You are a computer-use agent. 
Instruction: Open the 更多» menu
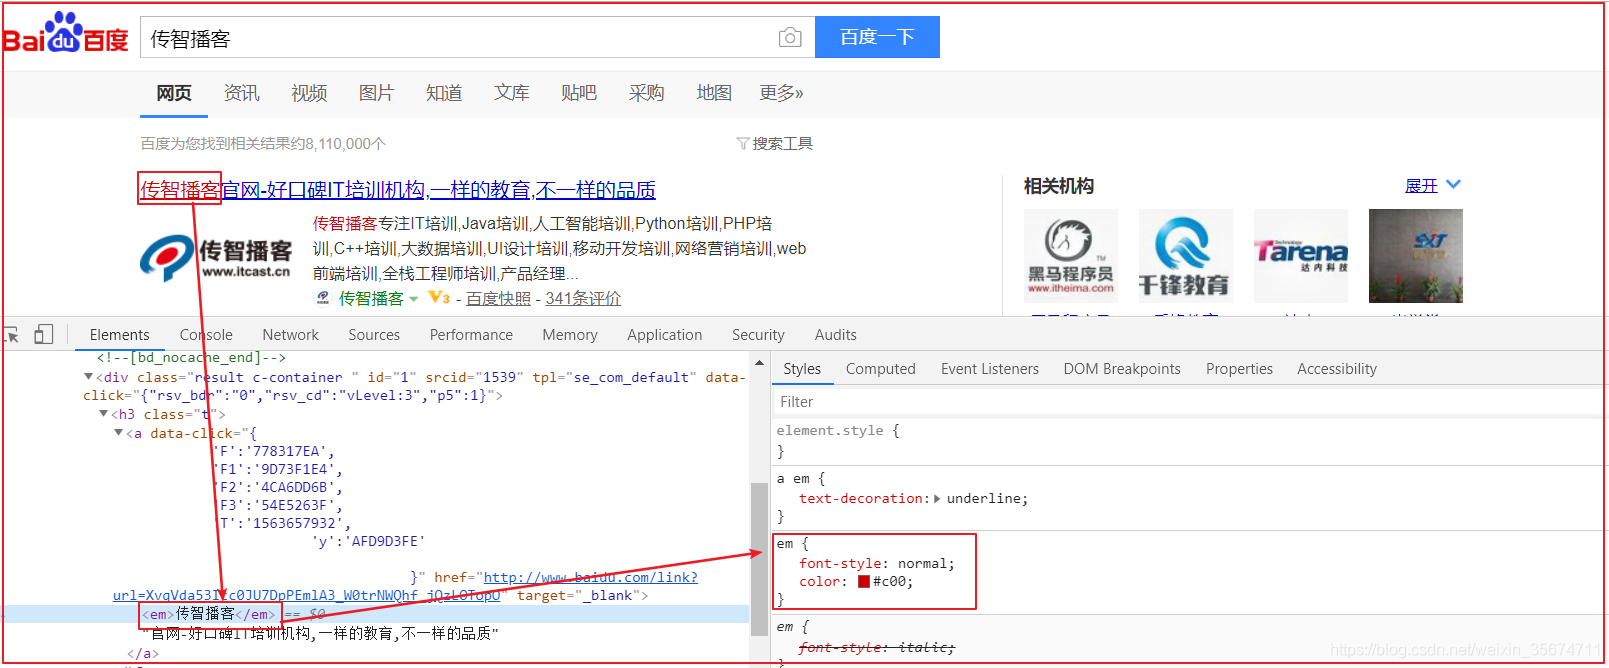tap(781, 93)
